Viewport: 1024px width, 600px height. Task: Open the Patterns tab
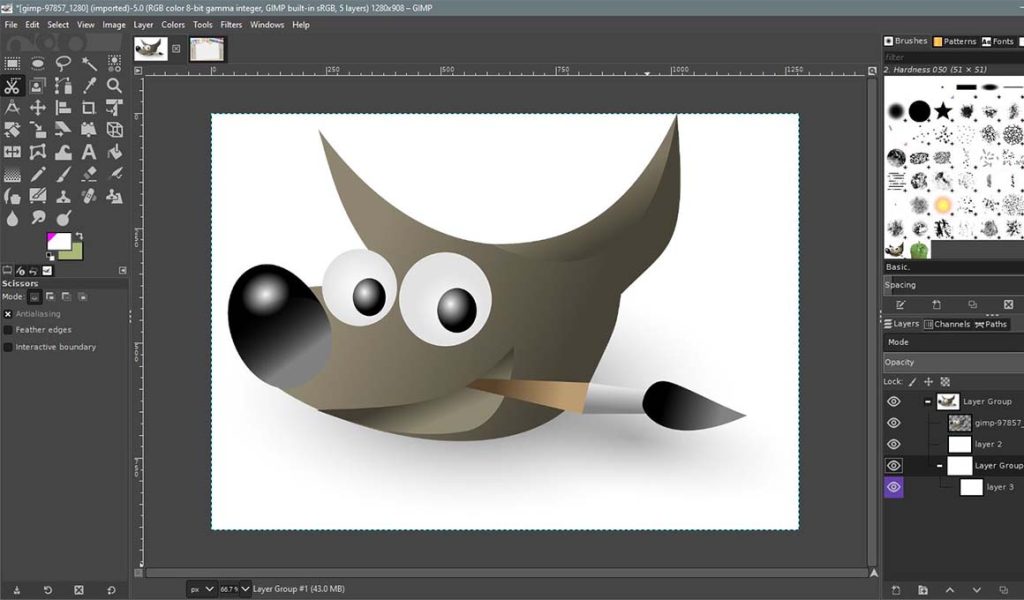pyautogui.click(x=955, y=41)
